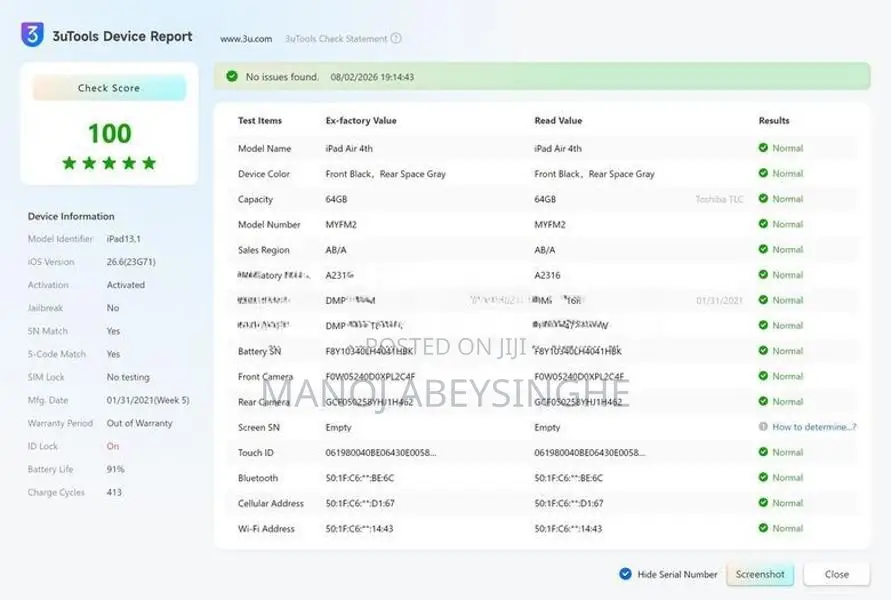Open the www.3u.com link
The image size is (891, 600).
pos(246,39)
